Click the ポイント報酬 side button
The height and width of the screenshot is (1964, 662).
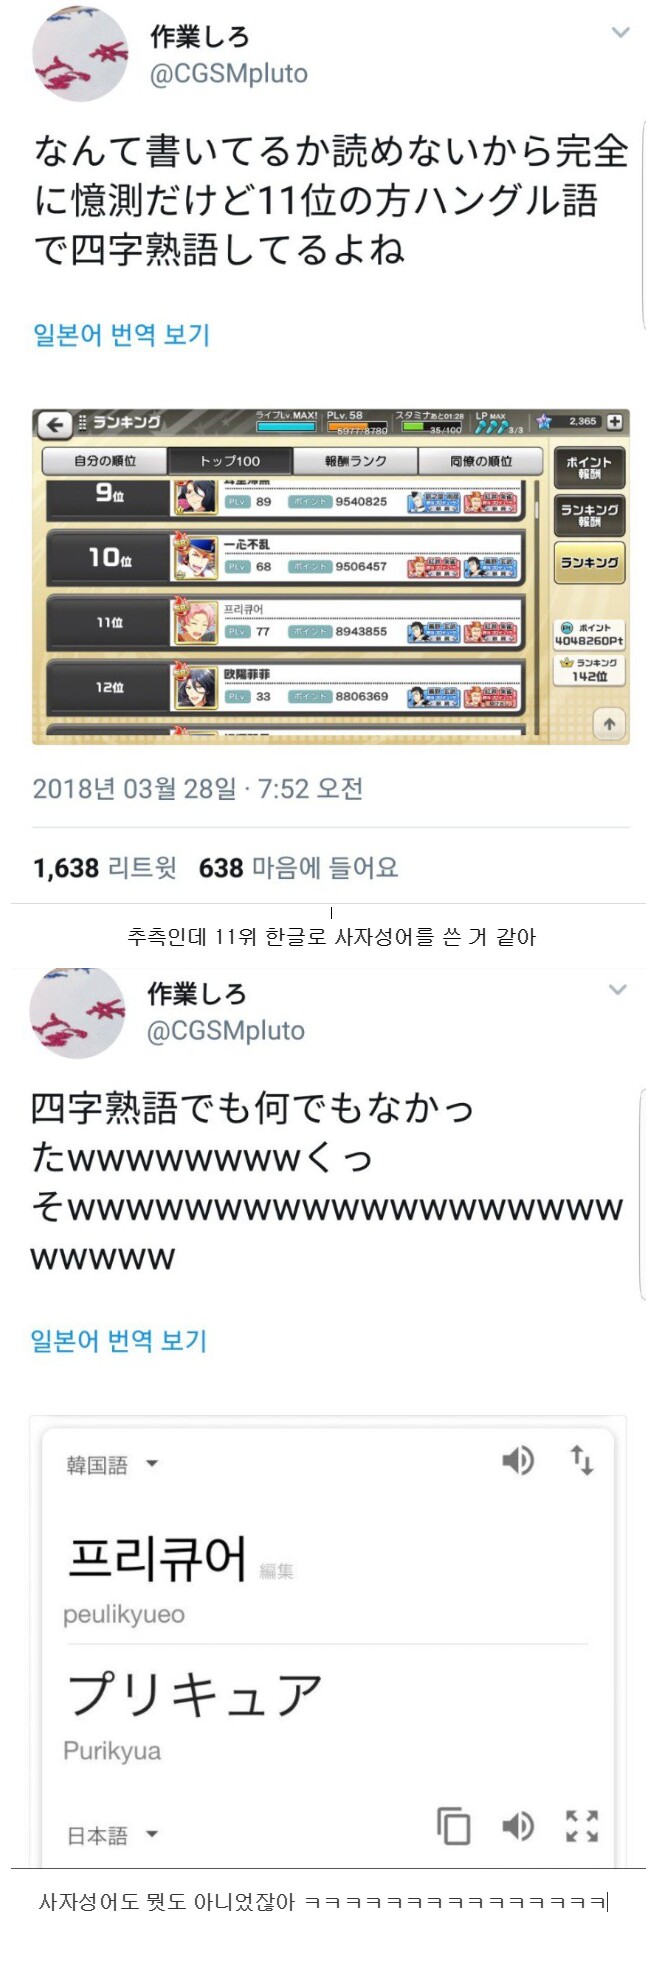[589, 467]
